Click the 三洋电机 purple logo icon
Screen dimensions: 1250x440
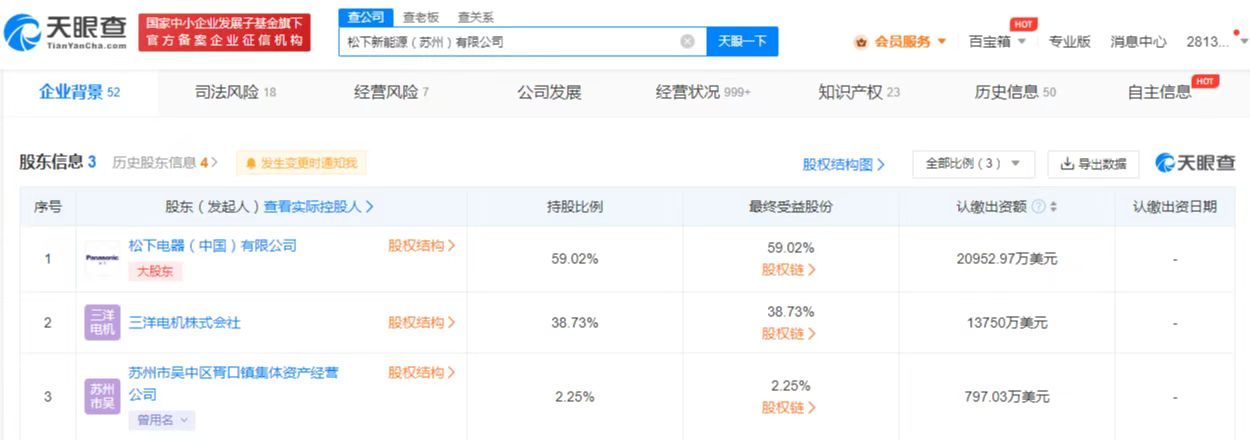(102, 322)
